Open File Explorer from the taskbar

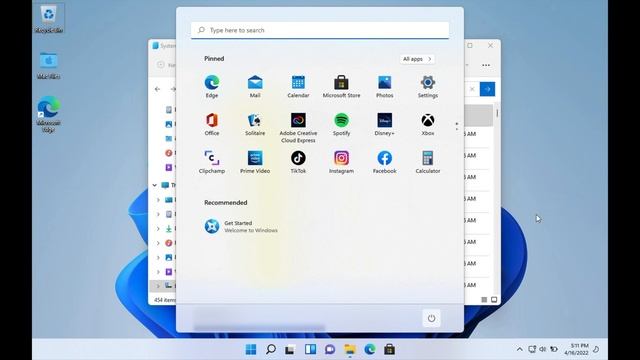tap(350, 349)
